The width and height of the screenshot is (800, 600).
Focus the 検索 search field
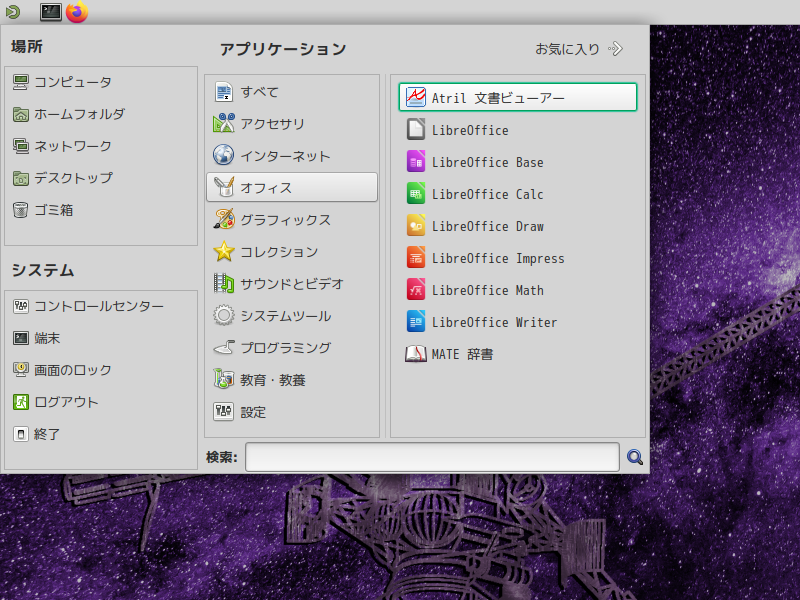[432, 457]
